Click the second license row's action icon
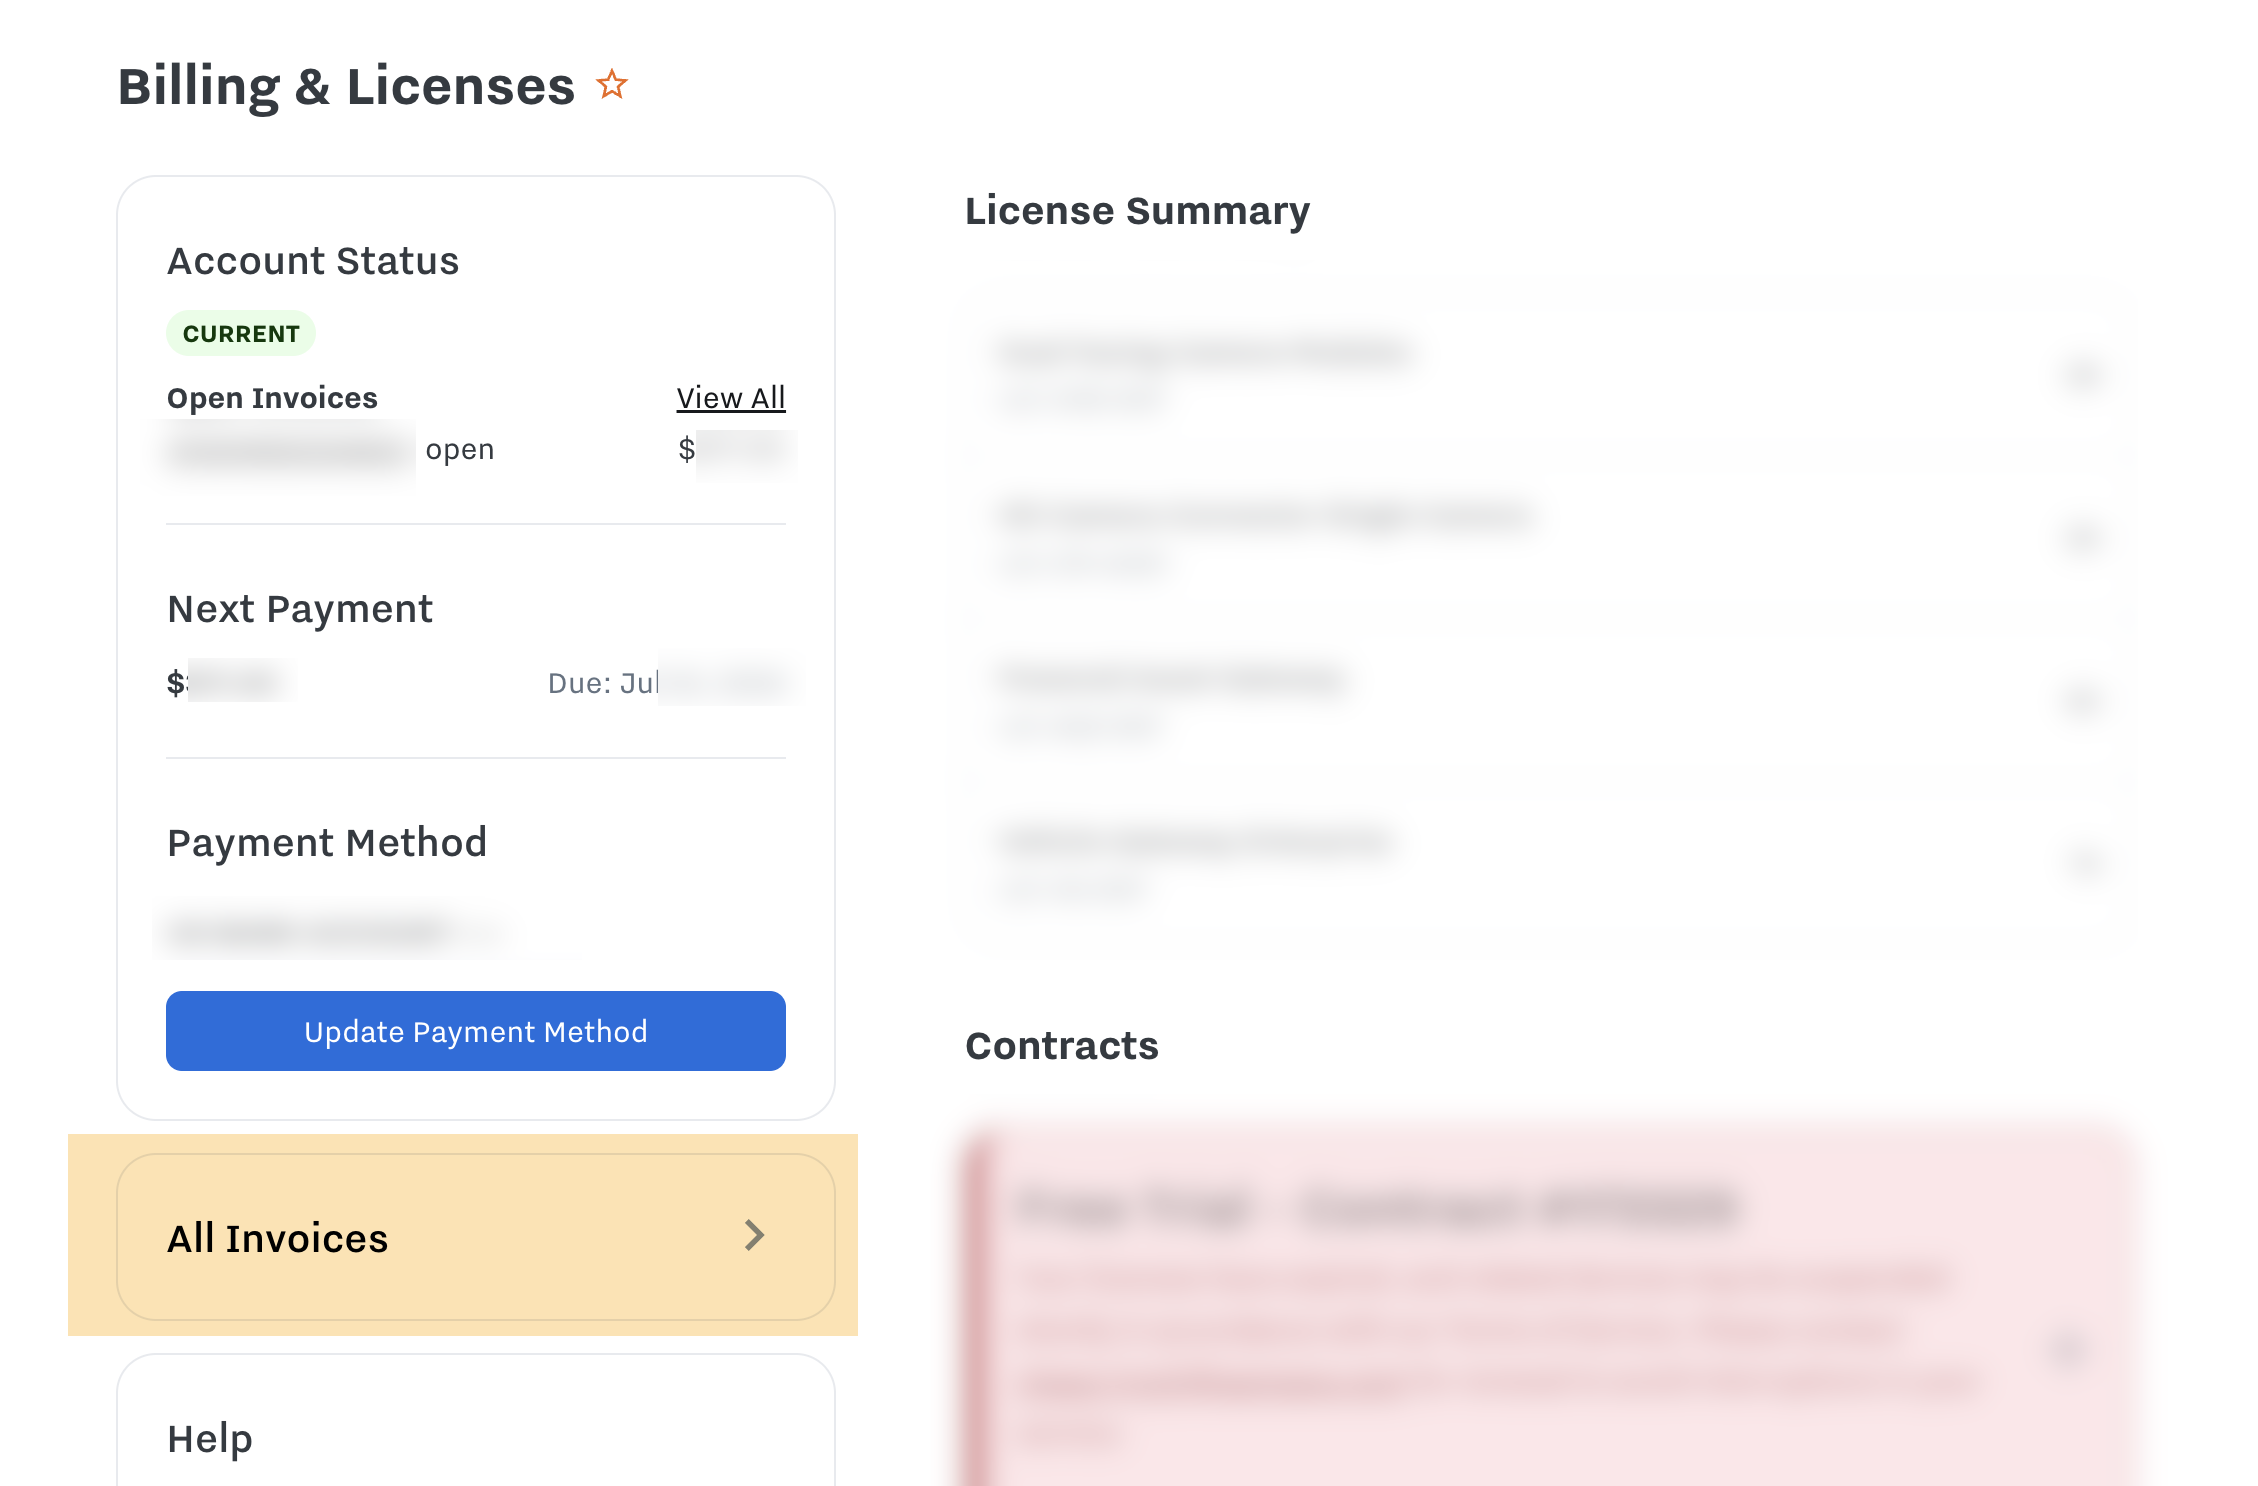The width and height of the screenshot is (2258, 1486). [x=2084, y=537]
